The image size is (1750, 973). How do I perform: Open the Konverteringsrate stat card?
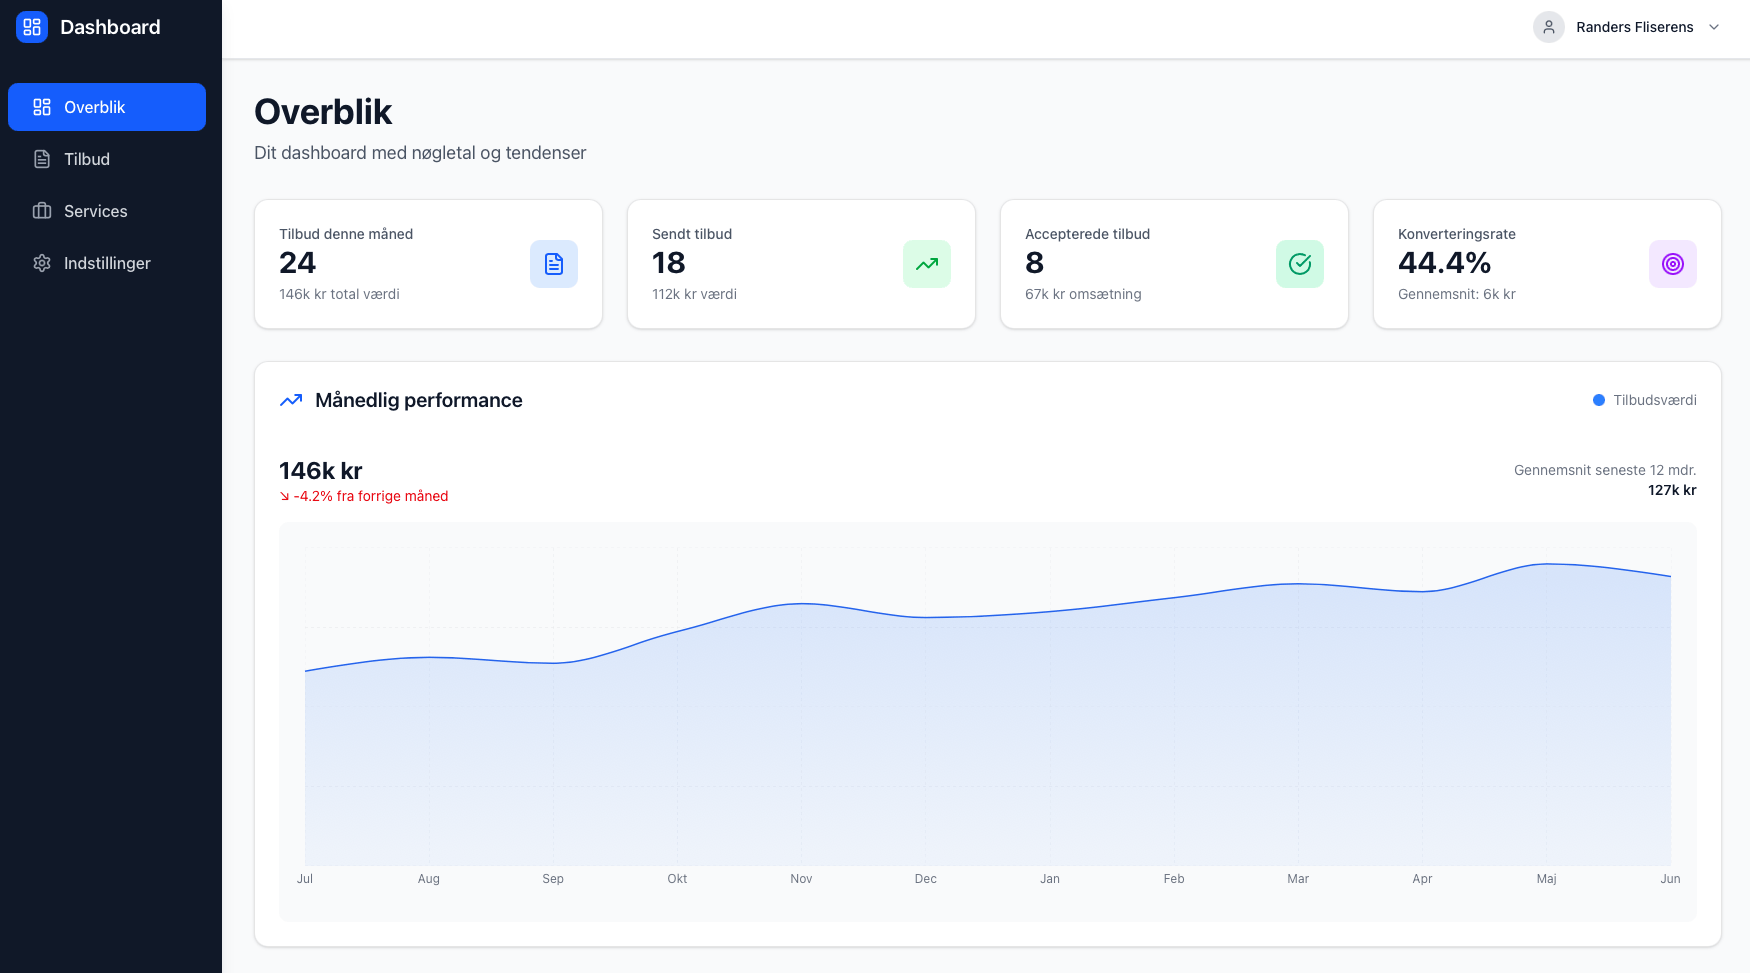(1546, 264)
